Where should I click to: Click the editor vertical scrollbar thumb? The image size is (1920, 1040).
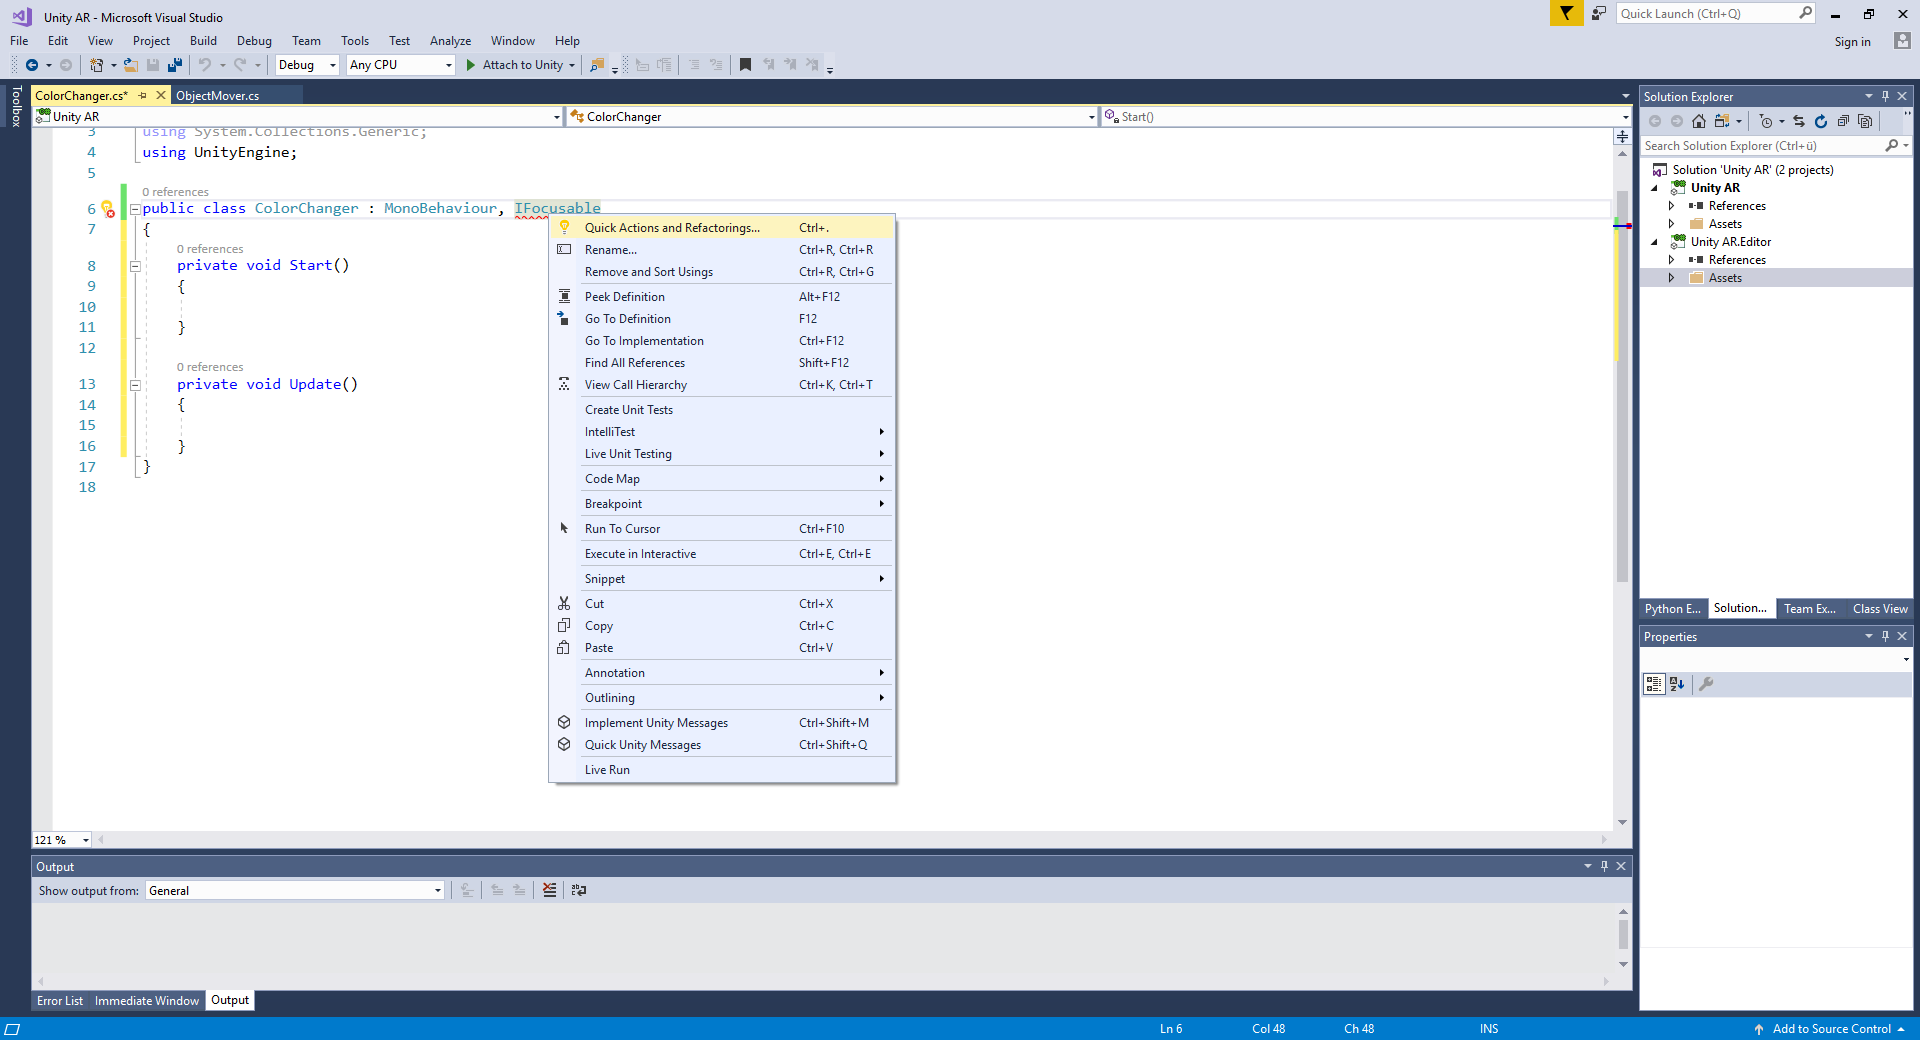[x=1622, y=380]
